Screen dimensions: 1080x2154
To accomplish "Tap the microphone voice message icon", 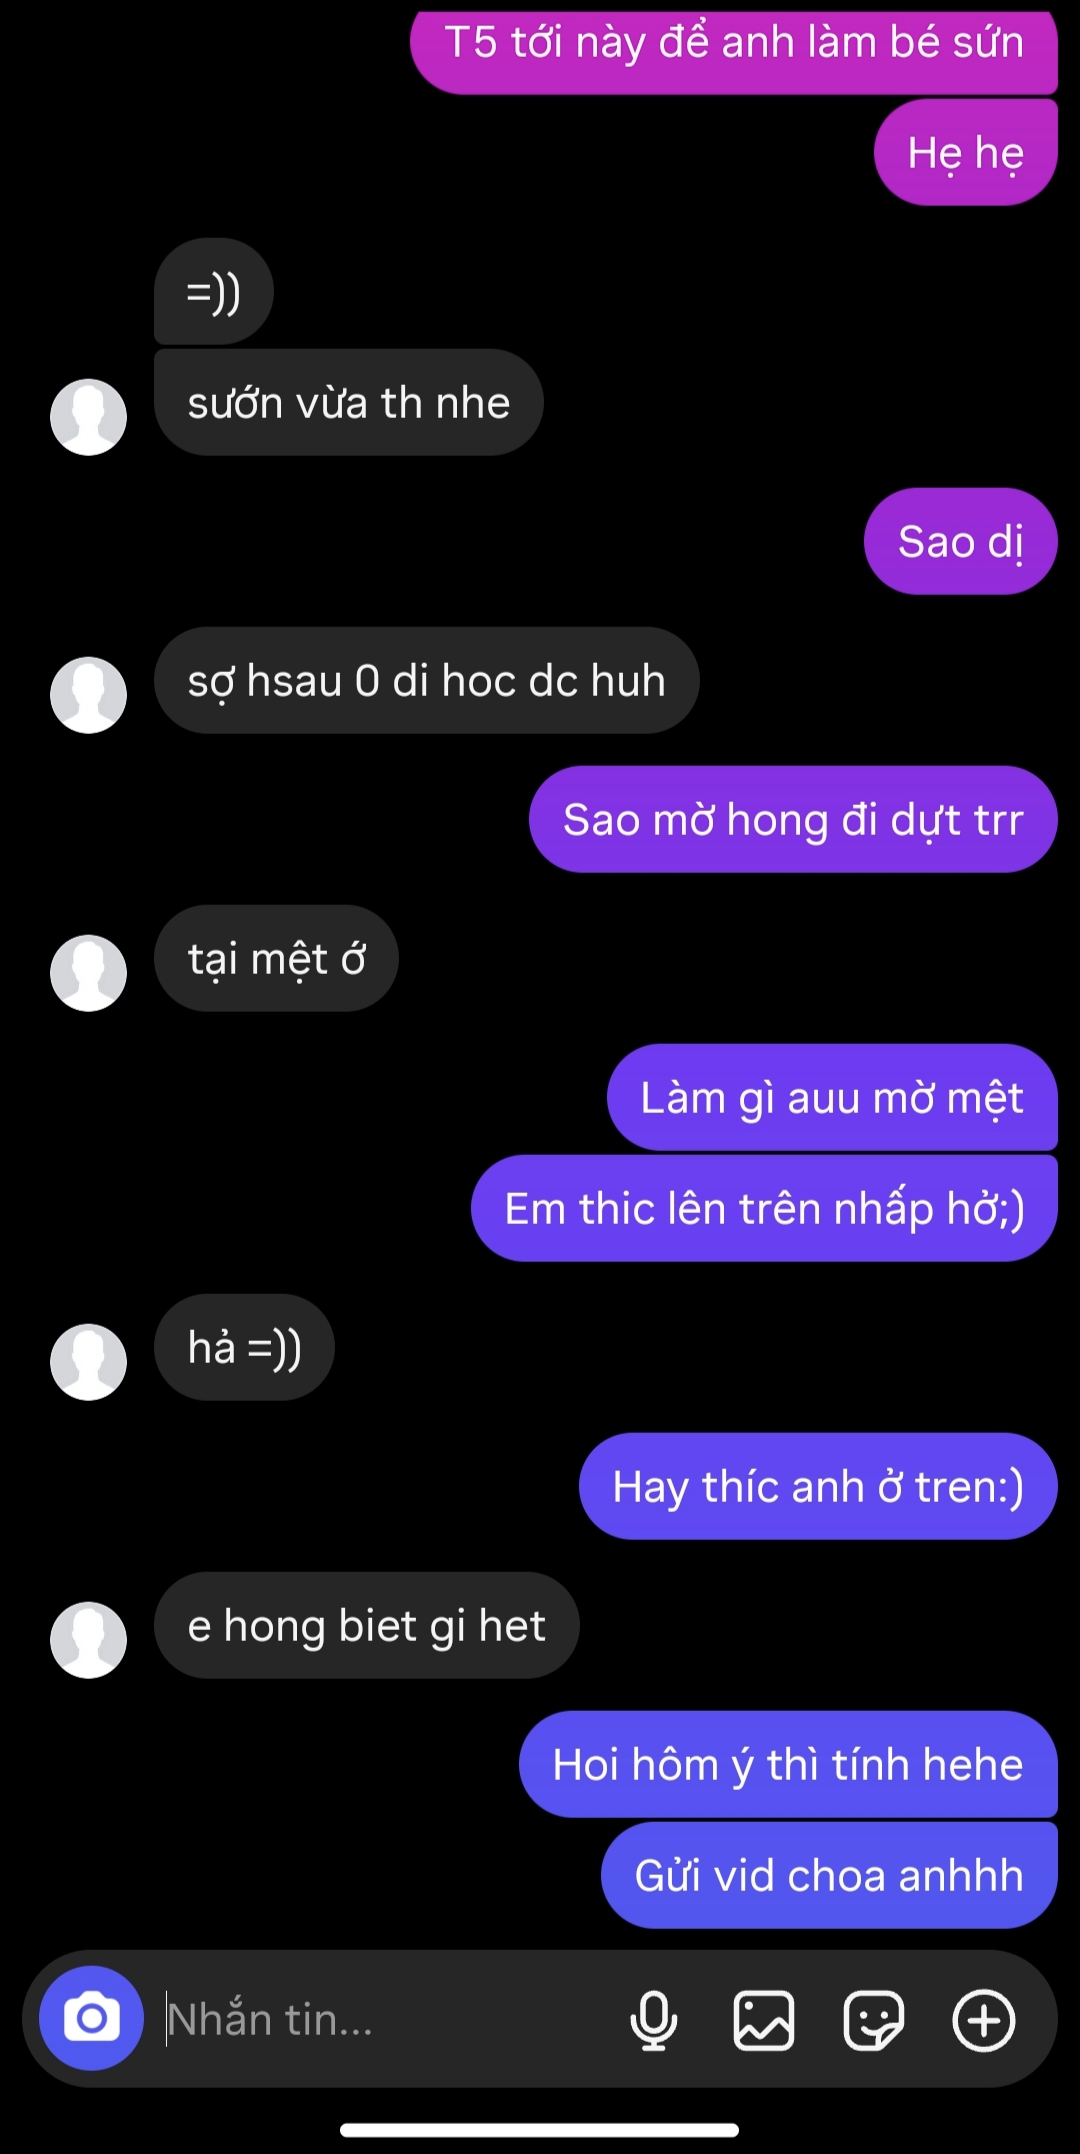I will click(x=653, y=2020).
